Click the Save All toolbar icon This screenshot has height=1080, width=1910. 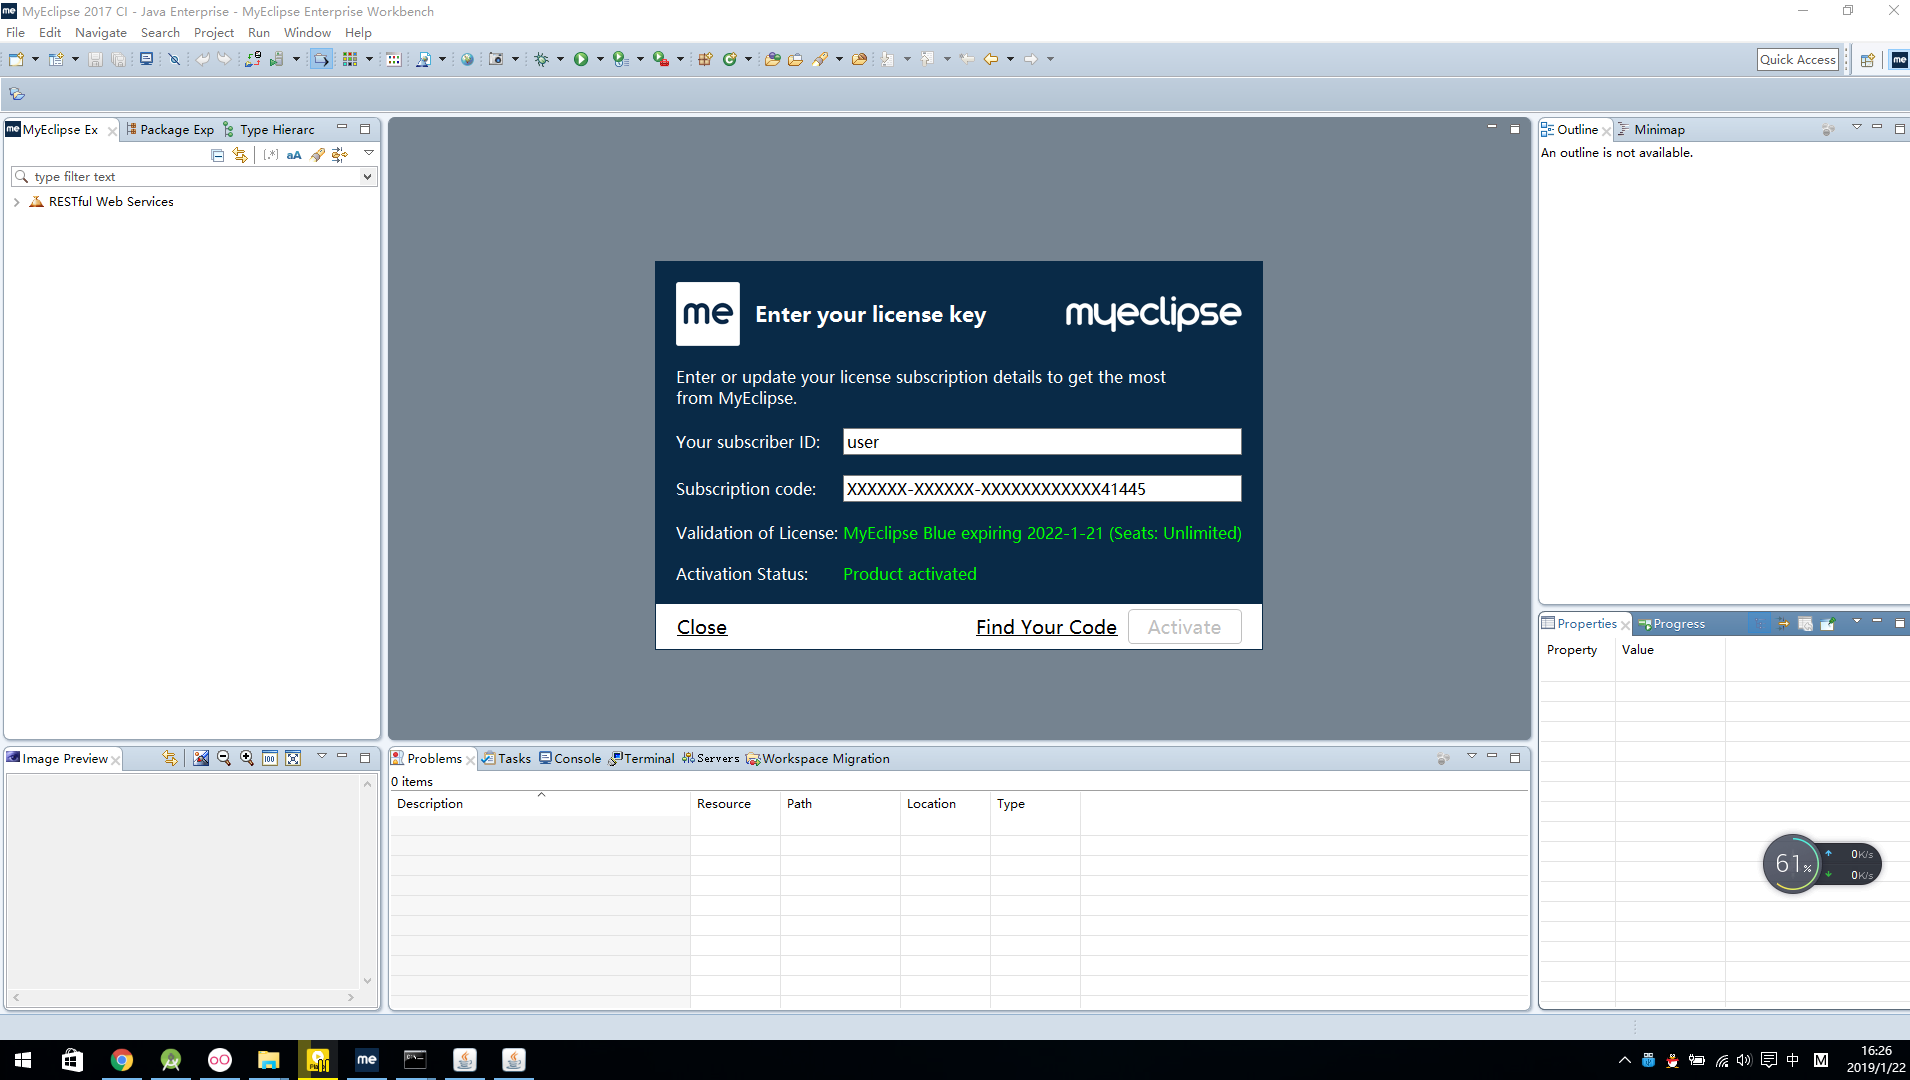tap(118, 59)
